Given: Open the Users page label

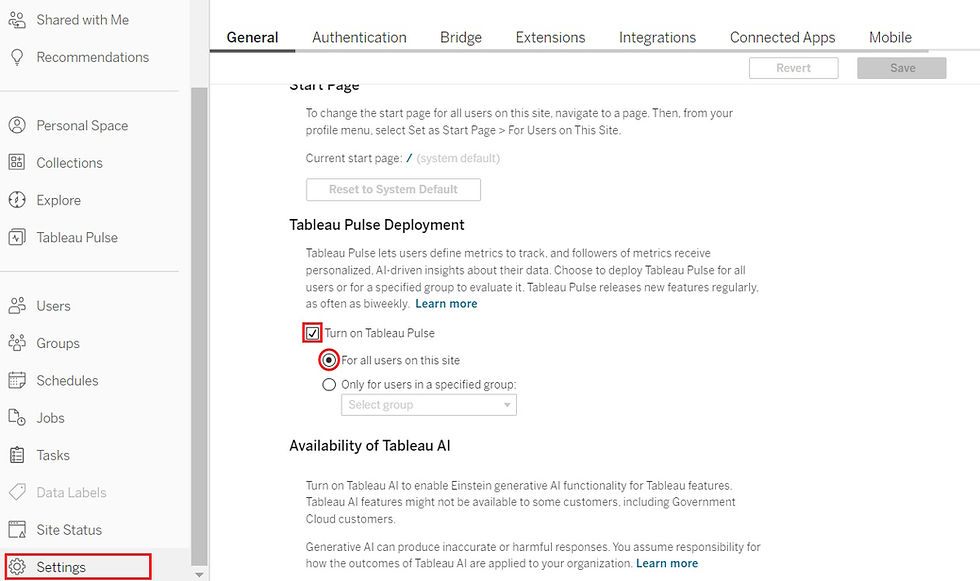Looking at the screenshot, I should pos(53,306).
